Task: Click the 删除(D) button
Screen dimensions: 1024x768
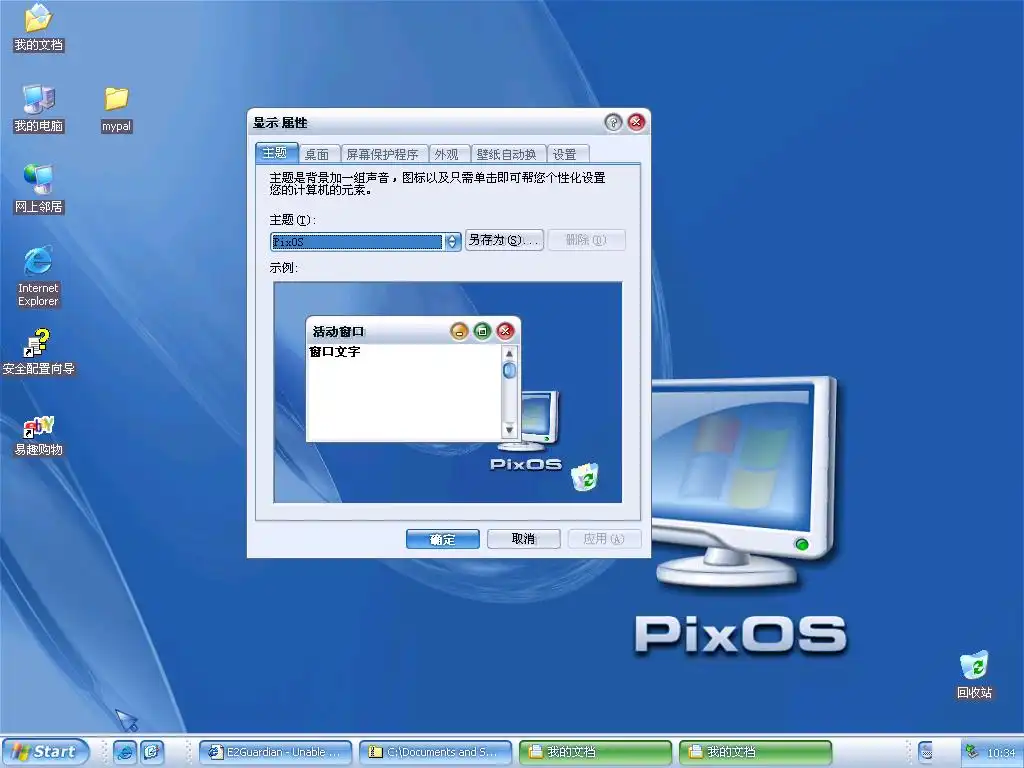Action: (x=586, y=240)
